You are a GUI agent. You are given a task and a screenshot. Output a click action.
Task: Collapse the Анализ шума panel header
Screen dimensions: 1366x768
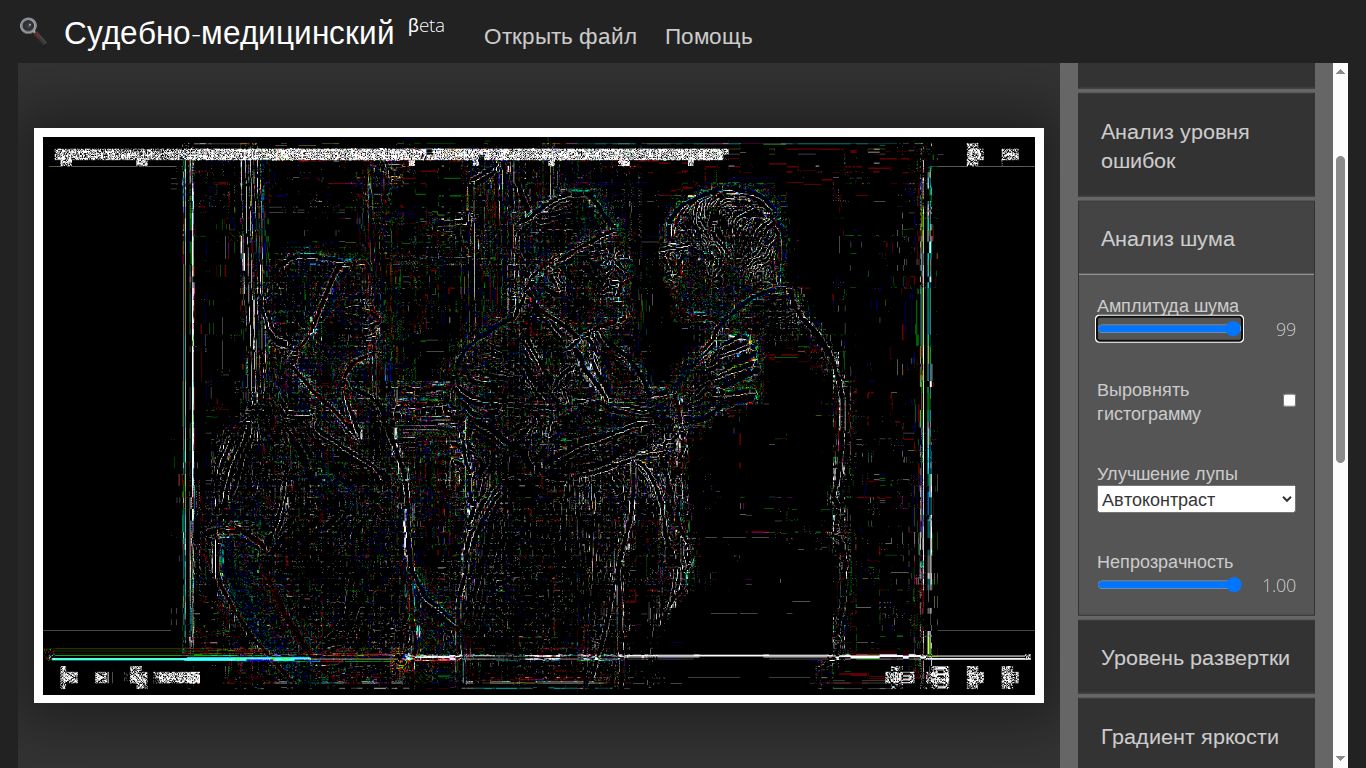(1196, 239)
